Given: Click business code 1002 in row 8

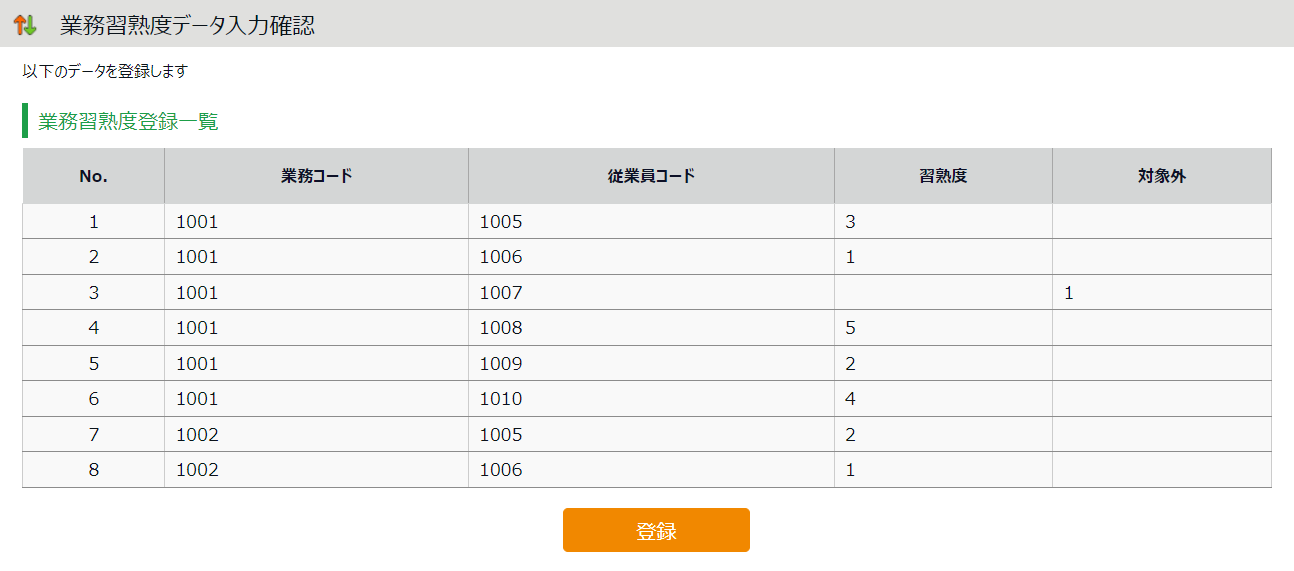Looking at the screenshot, I should [197, 470].
